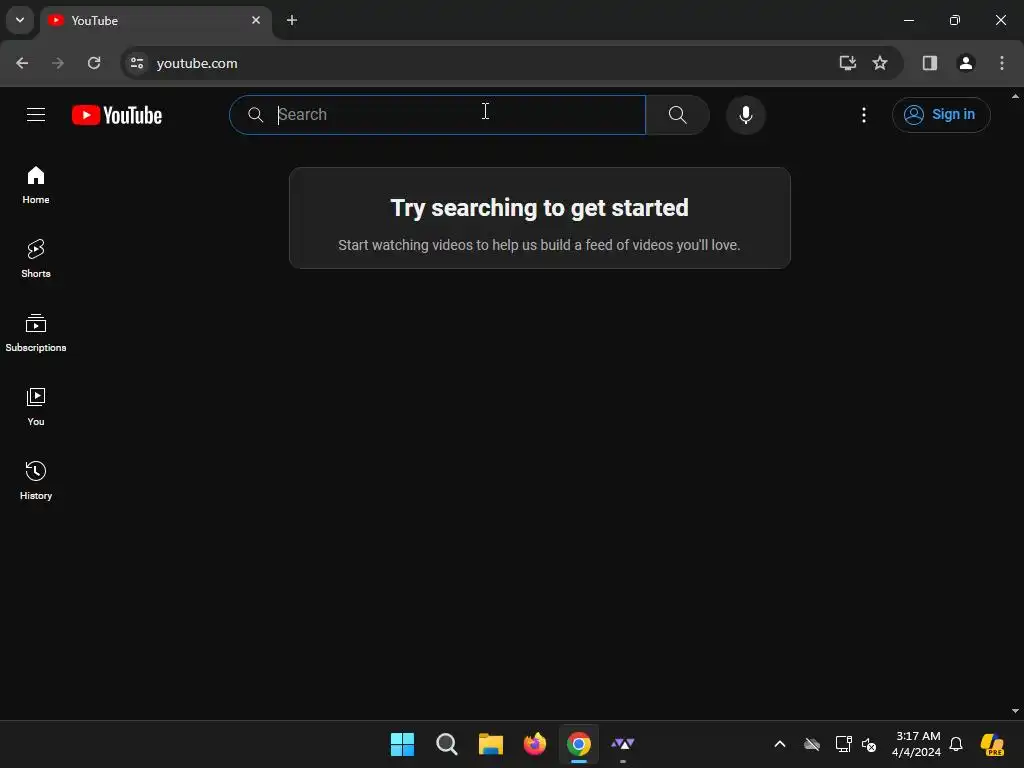
Task: Open YouTube settings three-dot menu
Action: click(863, 115)
